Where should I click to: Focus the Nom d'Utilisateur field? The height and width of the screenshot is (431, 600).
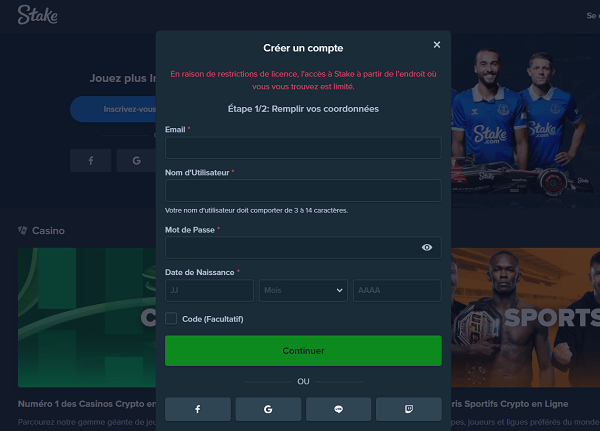pos(303,191)
